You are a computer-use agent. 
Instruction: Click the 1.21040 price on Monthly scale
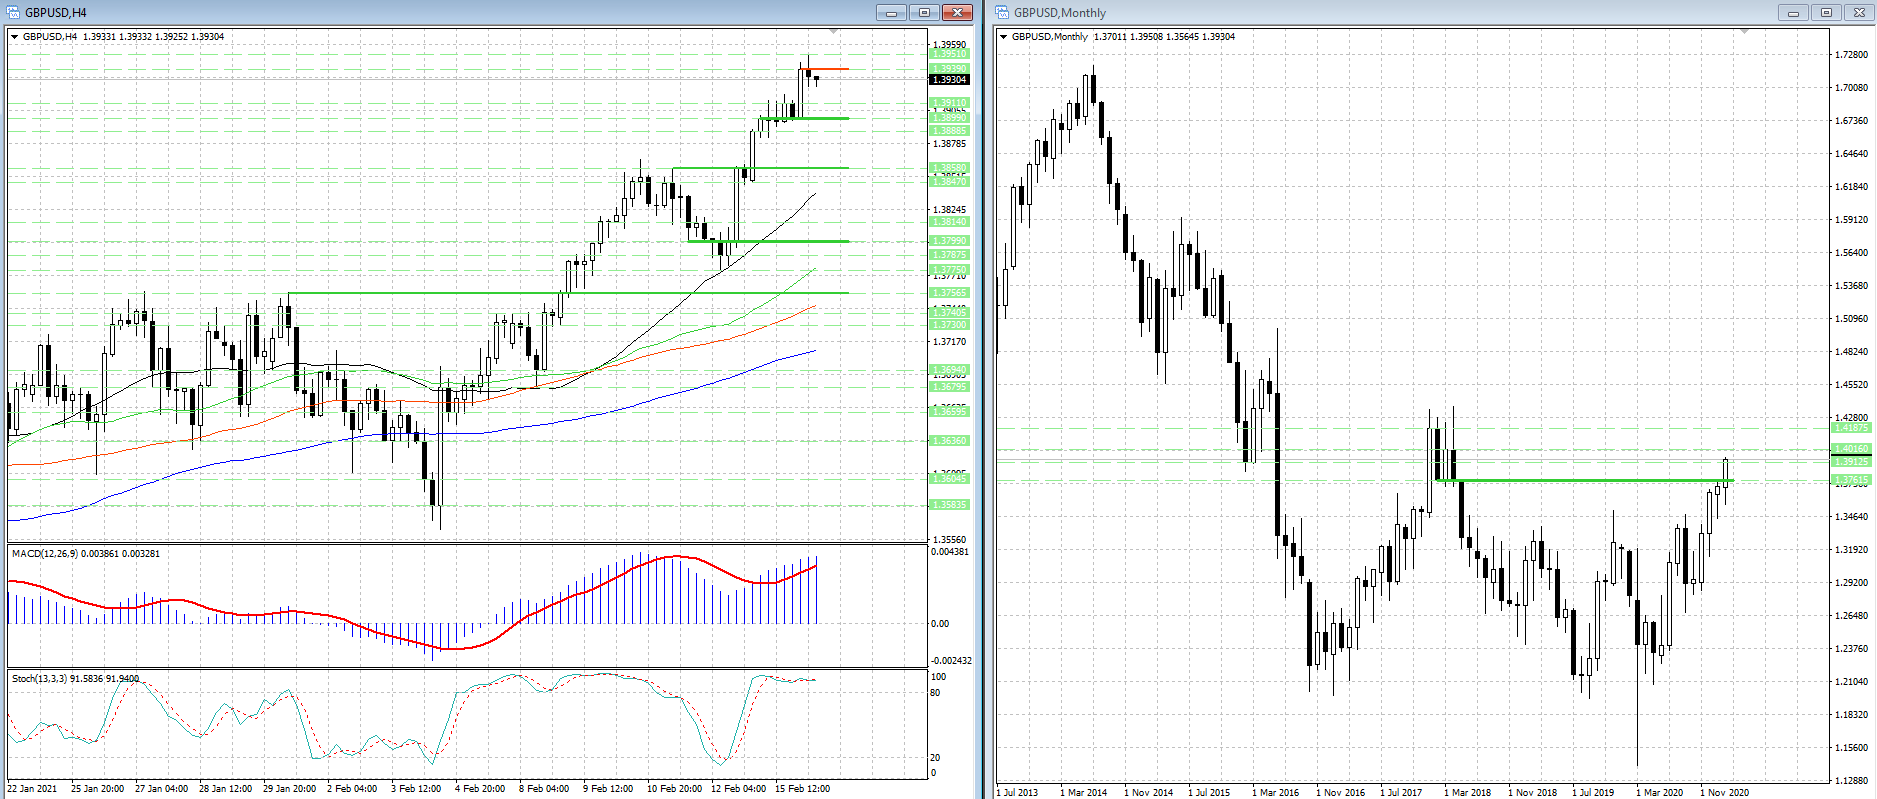point(1852,682)
